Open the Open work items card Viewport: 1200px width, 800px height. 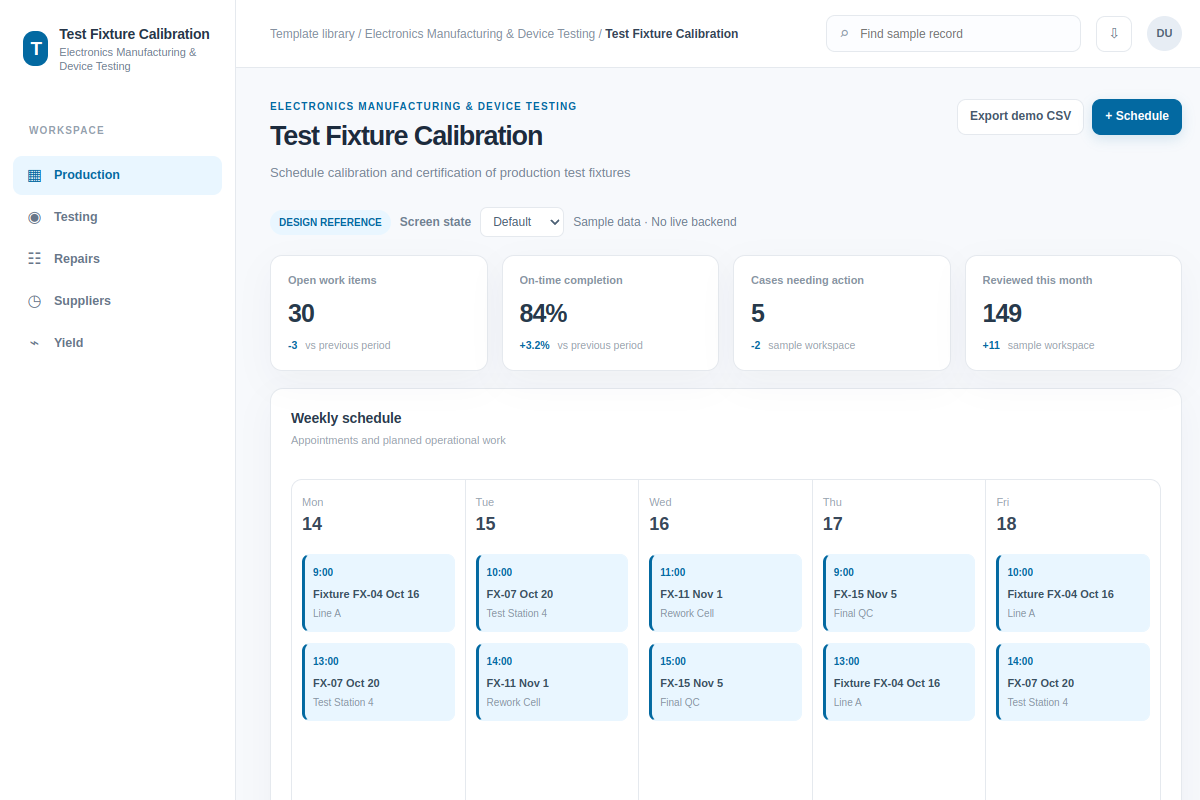click(x=379, y=313)
